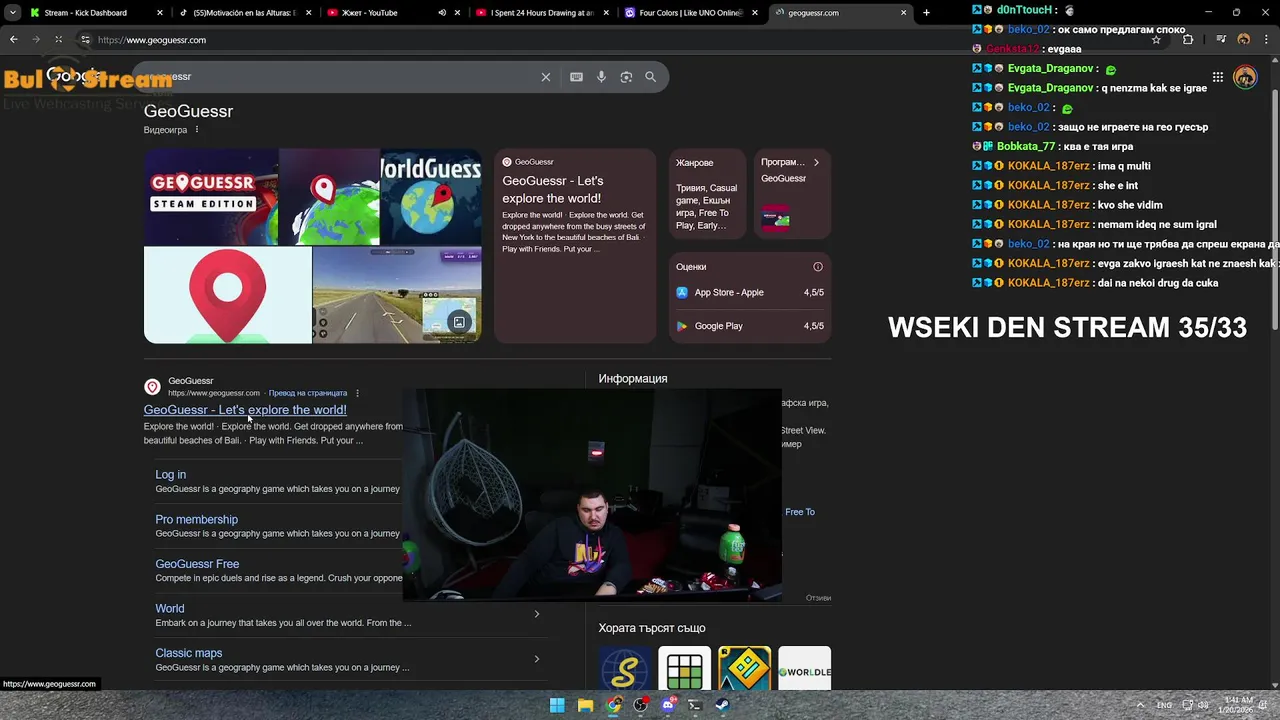Open OBS Studio from taskbar
Screen dimensions: 1280x720
(x=640, y=705)
